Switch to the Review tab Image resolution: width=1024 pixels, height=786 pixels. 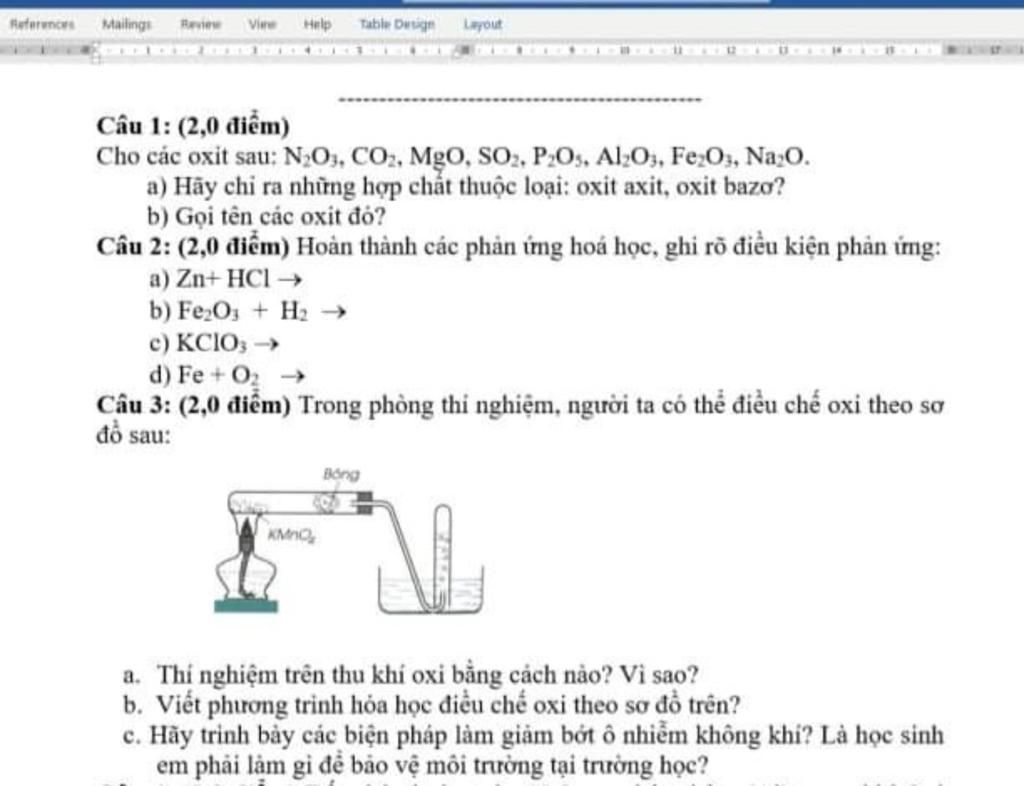[x=200, y=24]
